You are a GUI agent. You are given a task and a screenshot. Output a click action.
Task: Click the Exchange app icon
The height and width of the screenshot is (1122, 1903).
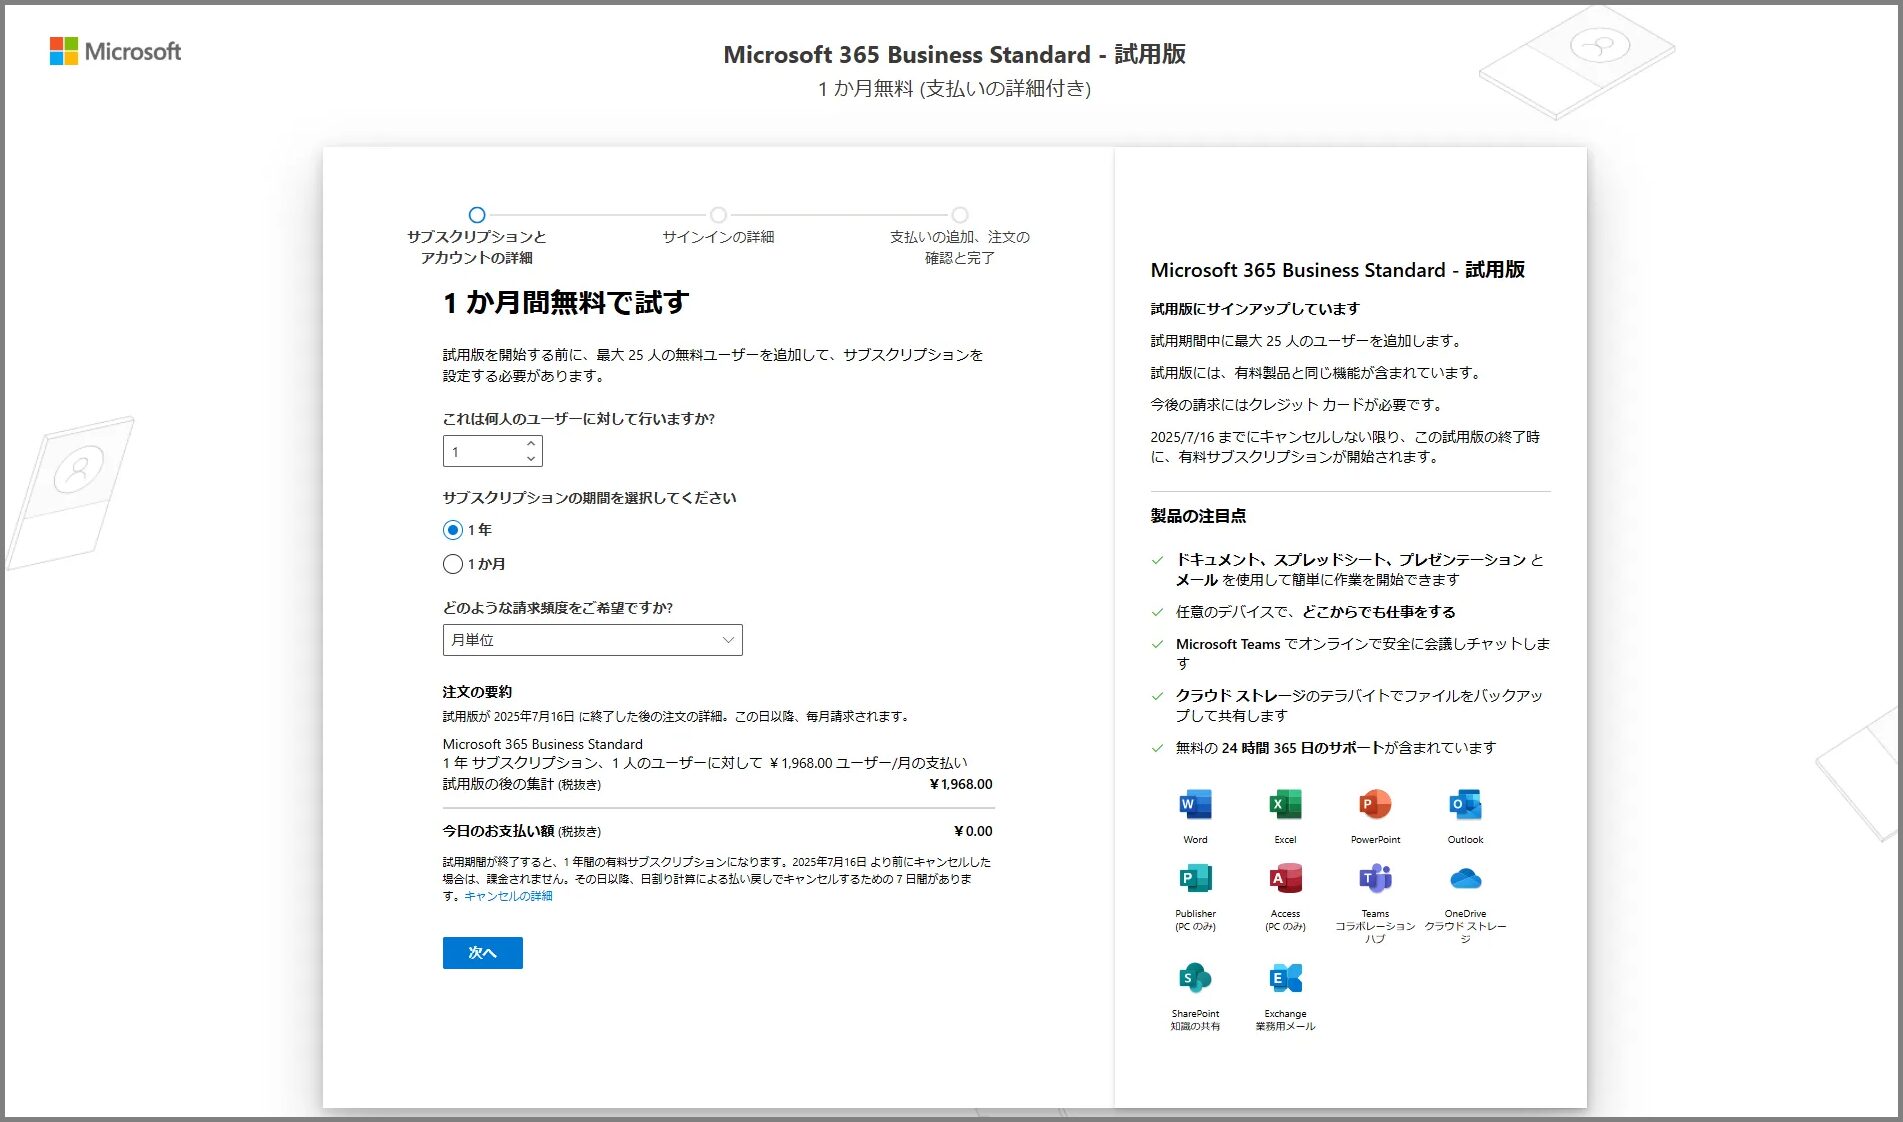coord(1285,978)
